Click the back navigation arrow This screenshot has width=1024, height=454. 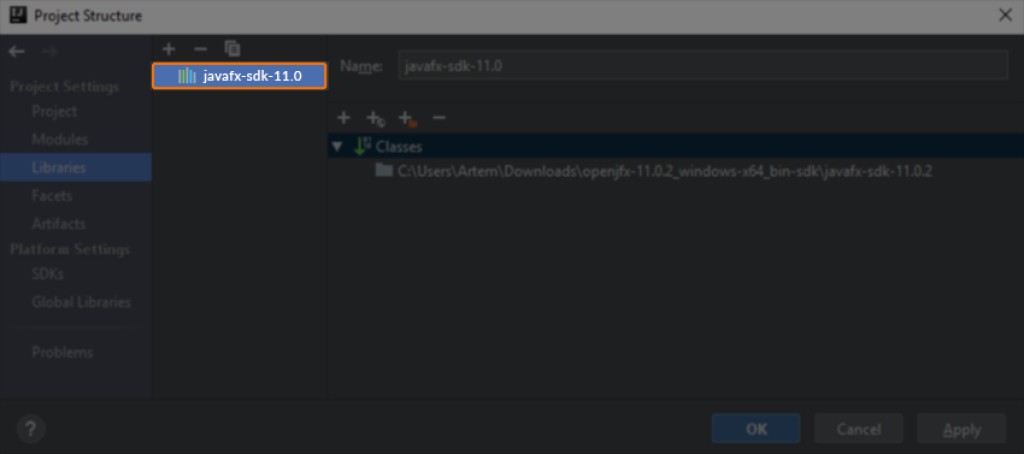[16, 52]
